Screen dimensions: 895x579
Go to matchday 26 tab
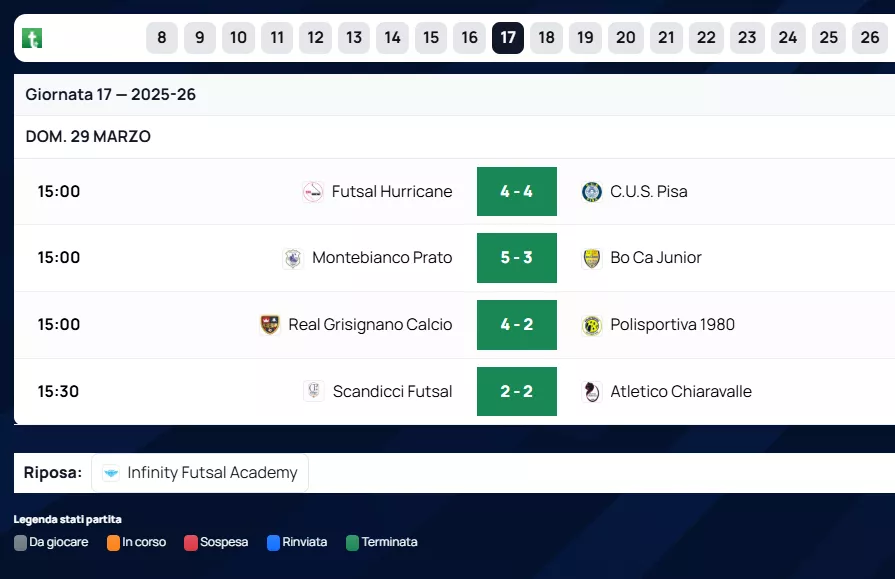coord(870,38)
